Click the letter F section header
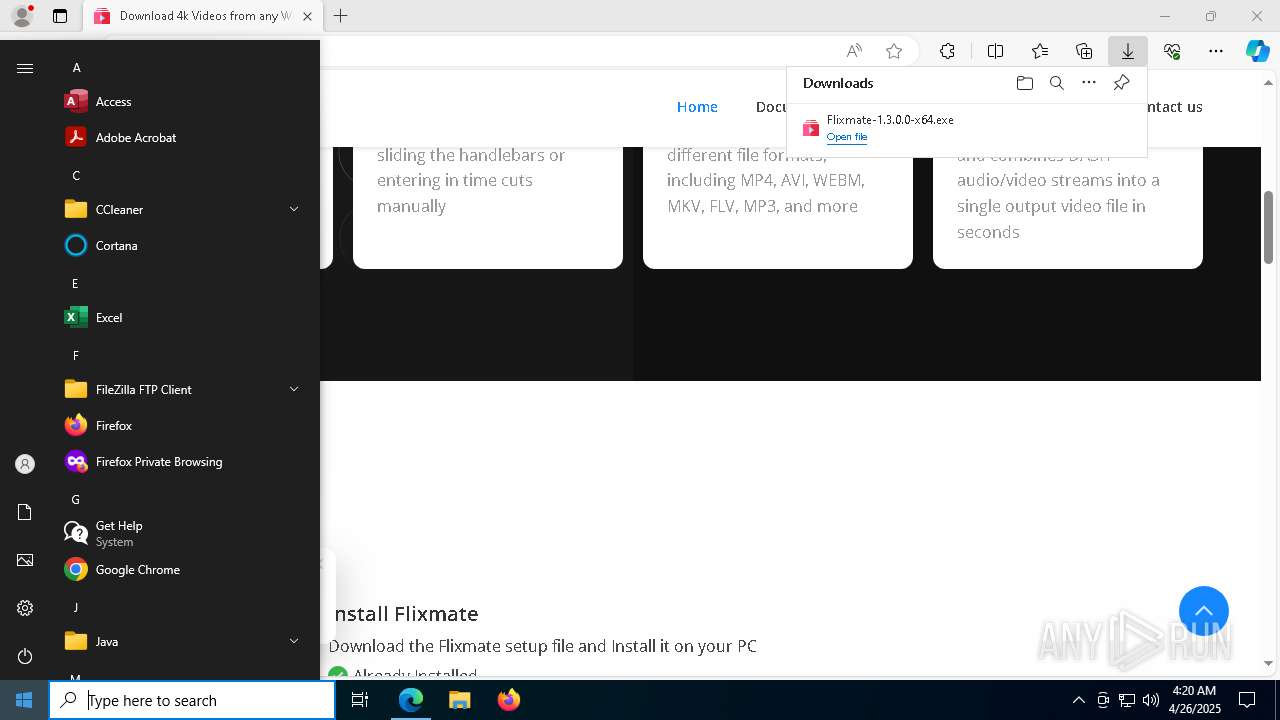Viewport: 1280px width, 720px height. (76, 355)
